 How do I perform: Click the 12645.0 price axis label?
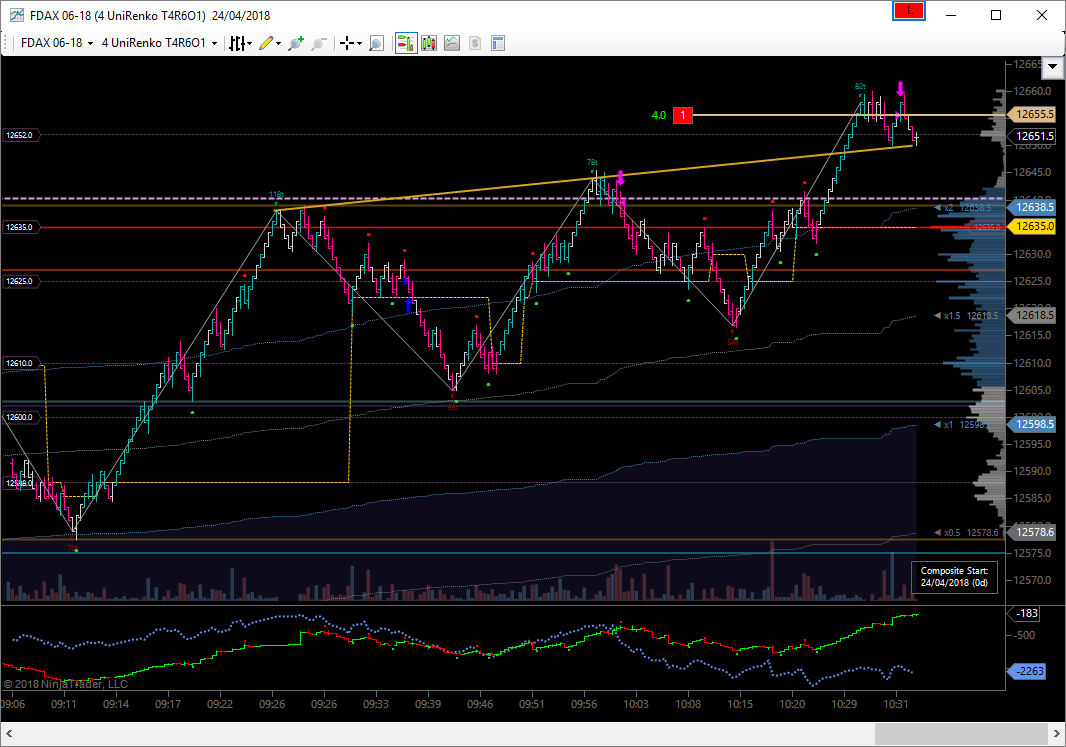pyautogui.click(x=1032, y=173)
